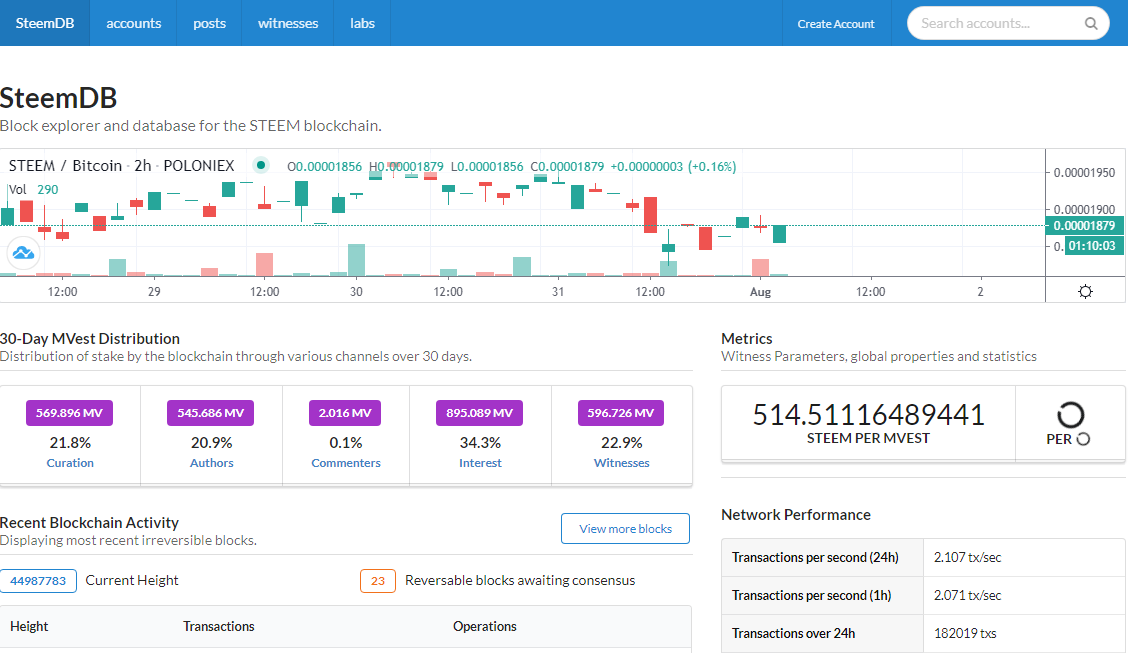Click the 596.726 MV witnesses badge
The width and height of the screenshot is (1128, 653).
(x=621, y=413)
